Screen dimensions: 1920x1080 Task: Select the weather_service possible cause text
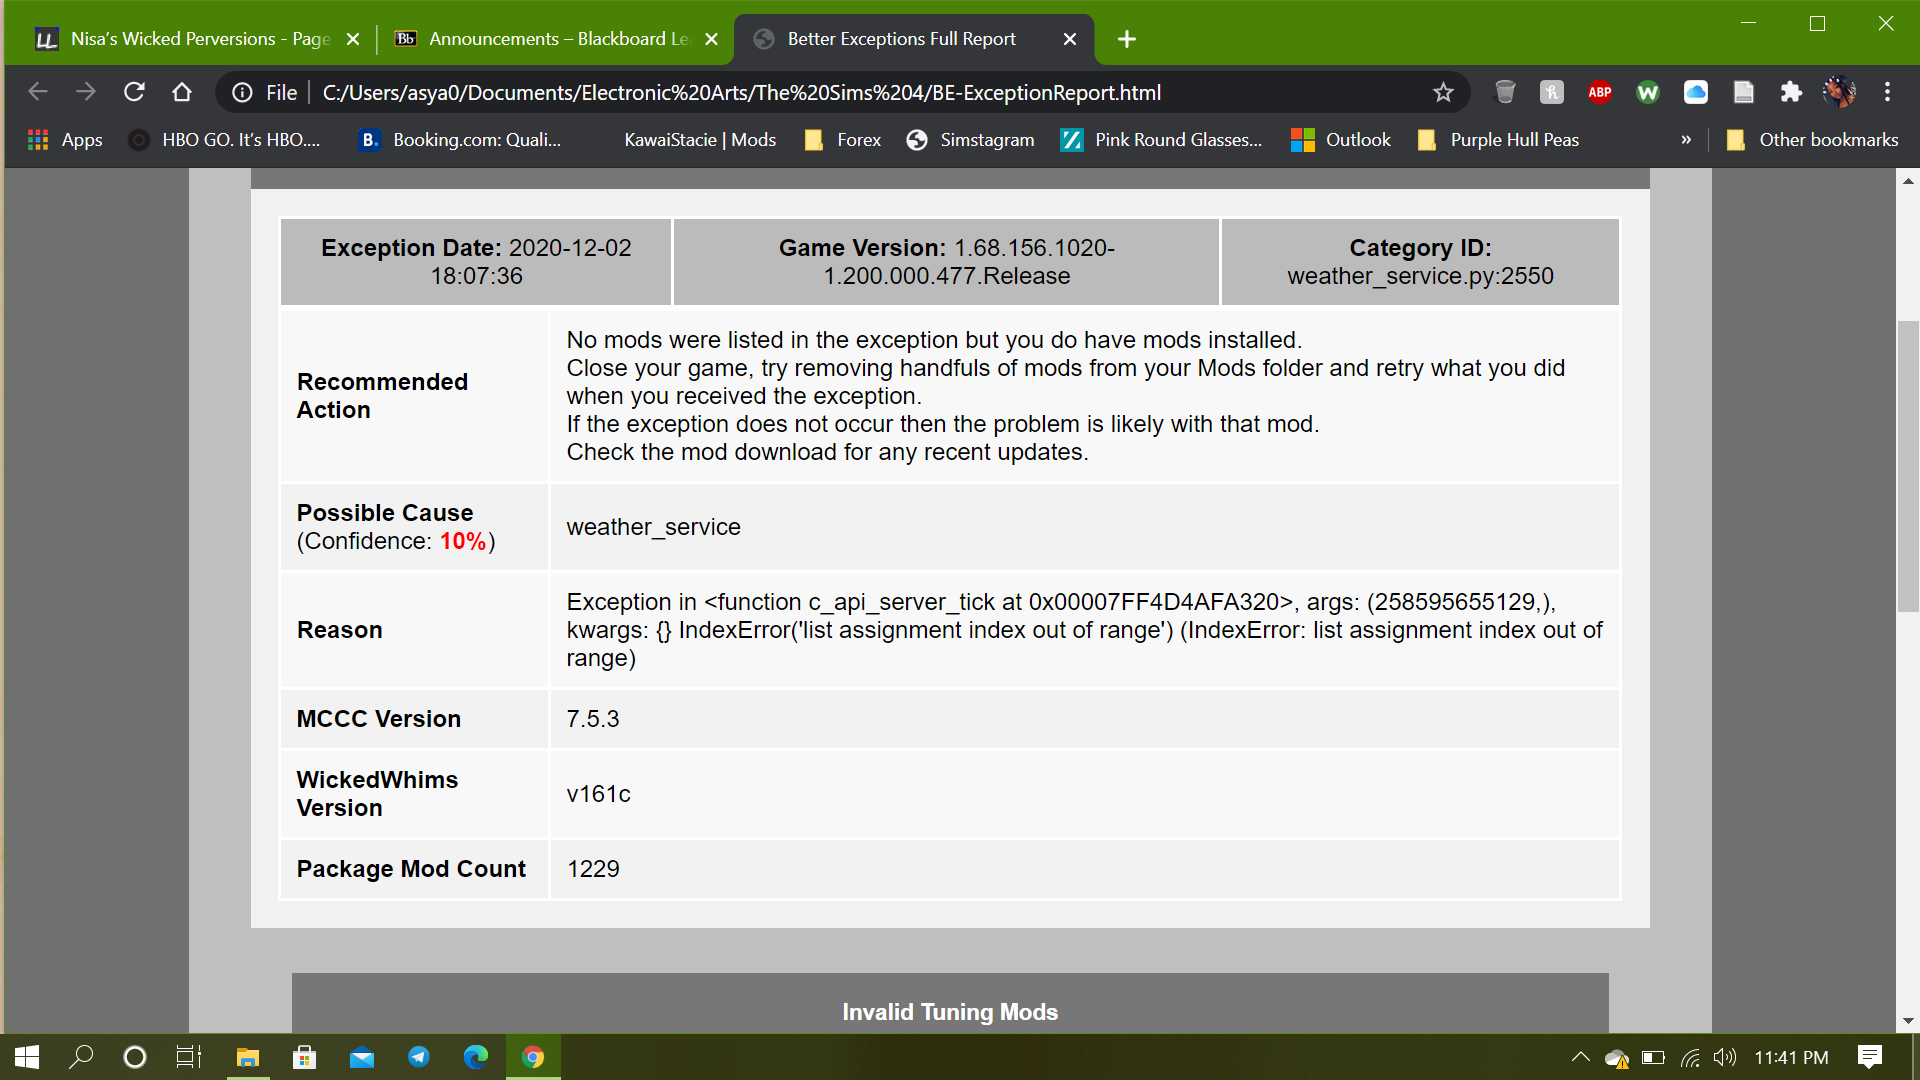(654, 527)
